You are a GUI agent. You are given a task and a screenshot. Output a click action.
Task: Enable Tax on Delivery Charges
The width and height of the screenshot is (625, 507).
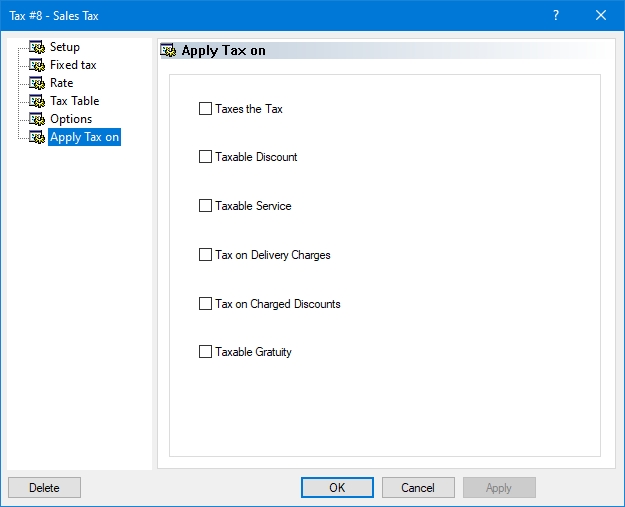point(206,255)
